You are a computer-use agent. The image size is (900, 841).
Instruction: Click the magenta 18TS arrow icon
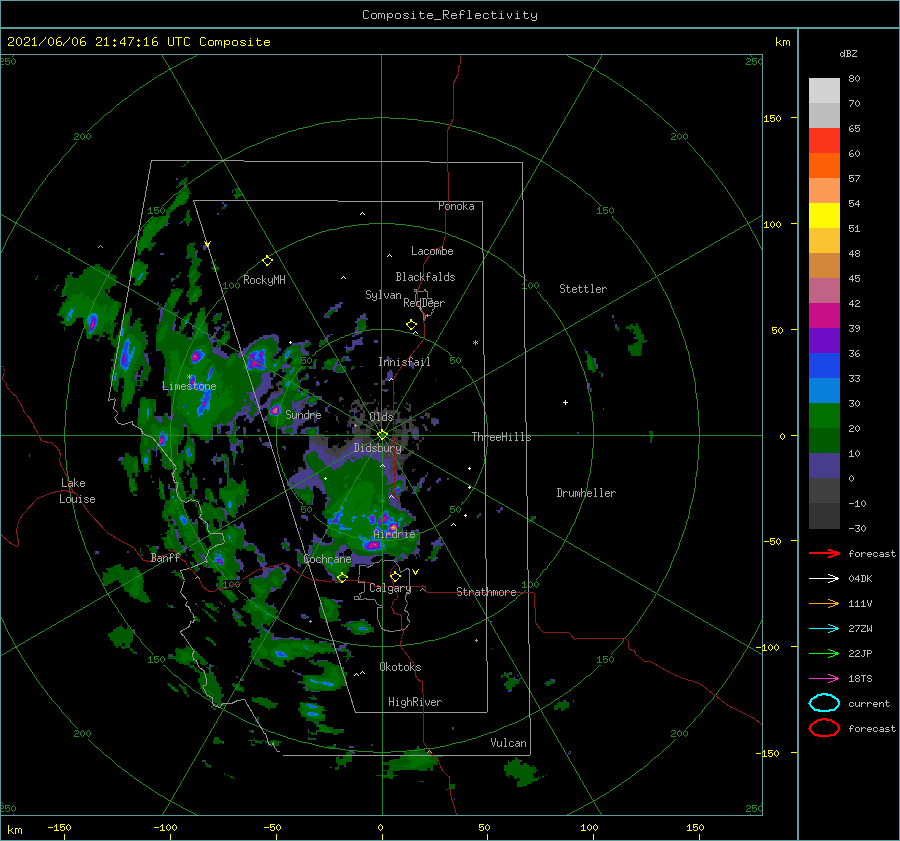click(x=824, y=679)
